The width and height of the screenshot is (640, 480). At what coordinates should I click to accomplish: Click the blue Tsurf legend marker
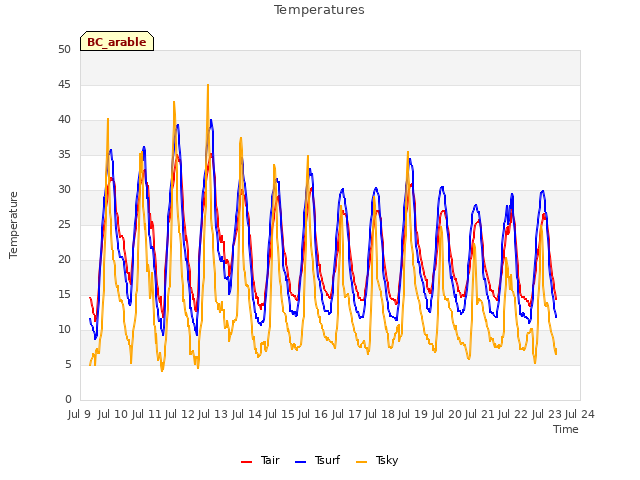pyautogui.click(x=300, y=462)
